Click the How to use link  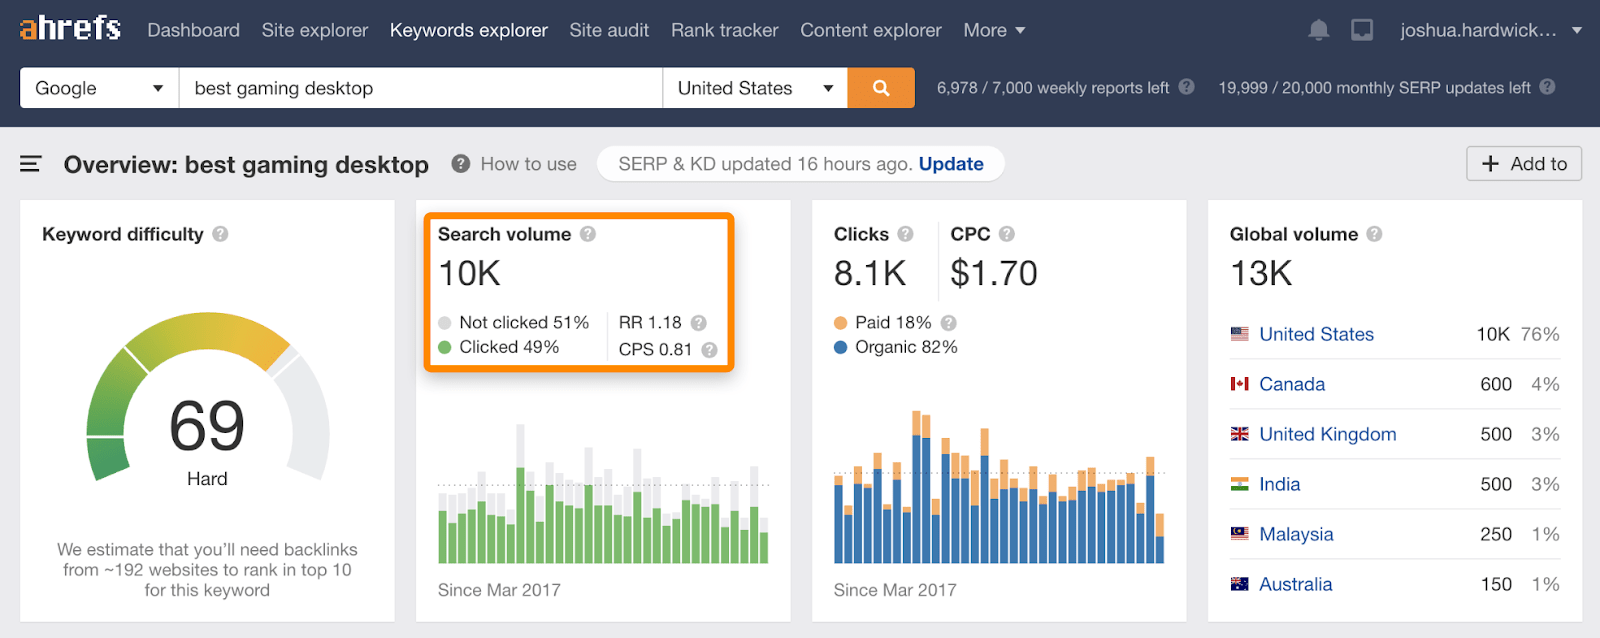tap(529, 164)
